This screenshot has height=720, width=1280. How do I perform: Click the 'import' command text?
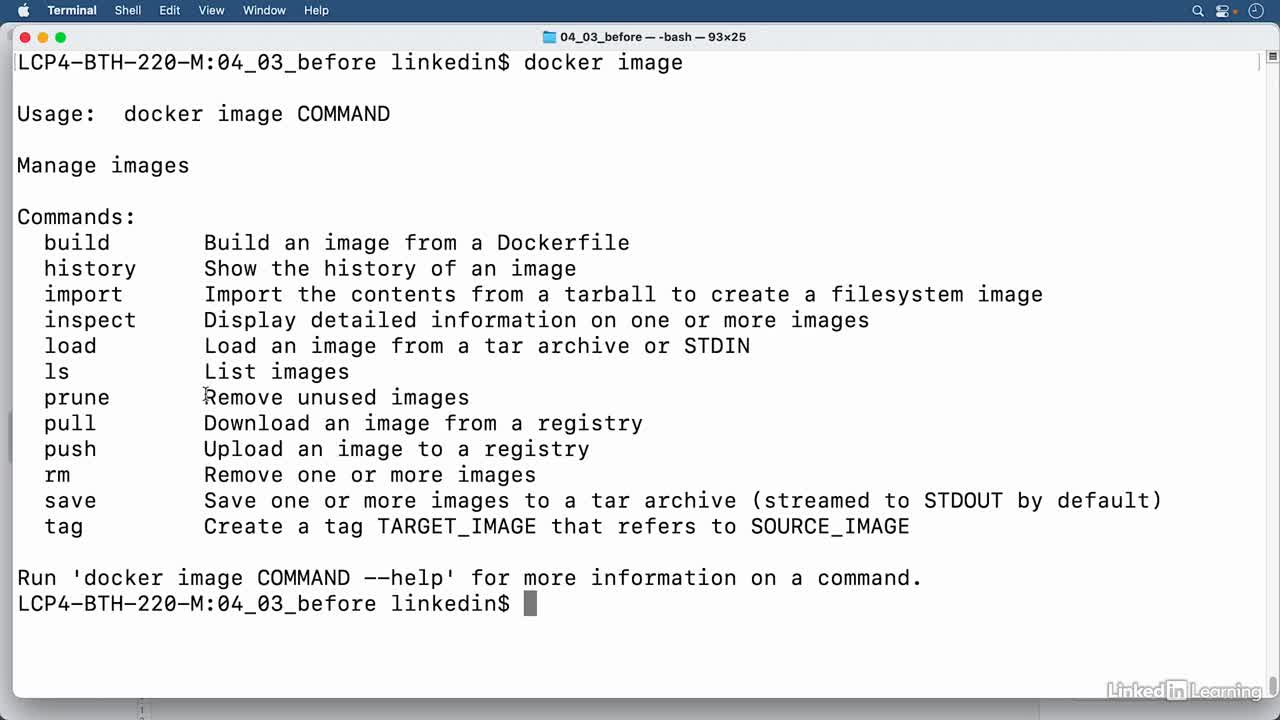point(83,295)
